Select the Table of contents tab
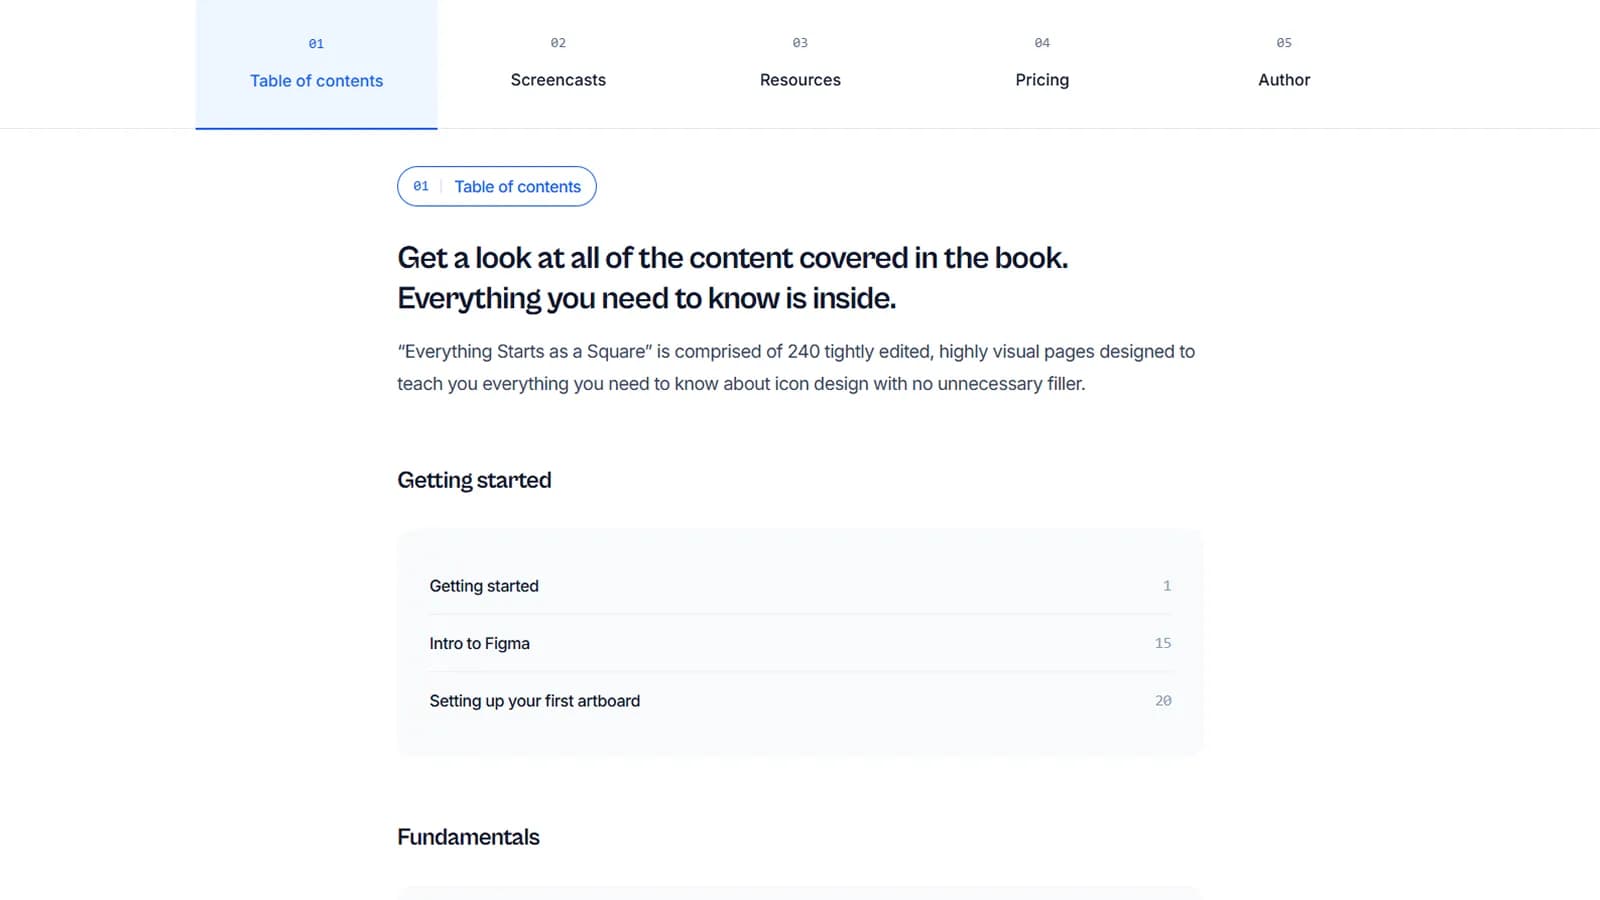Screen dimensions: 1600x900 tap(316, 80)
